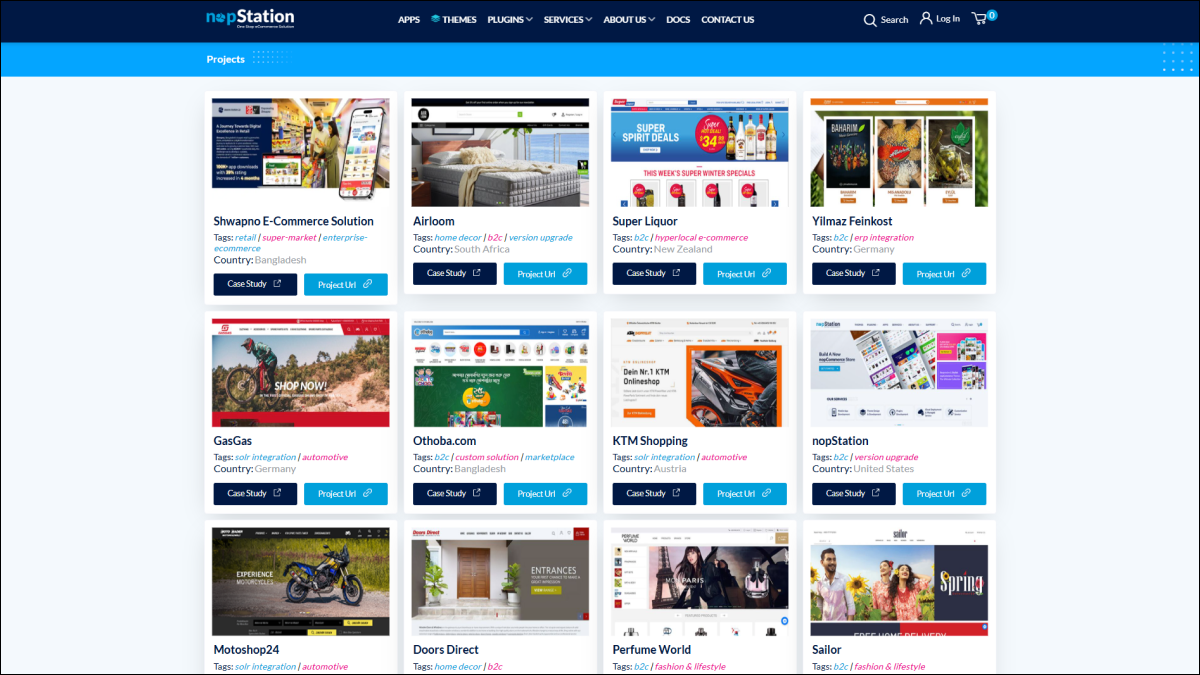Open the Contact Us page
The image size is (1200, 675).
click(x=728, y=19)
